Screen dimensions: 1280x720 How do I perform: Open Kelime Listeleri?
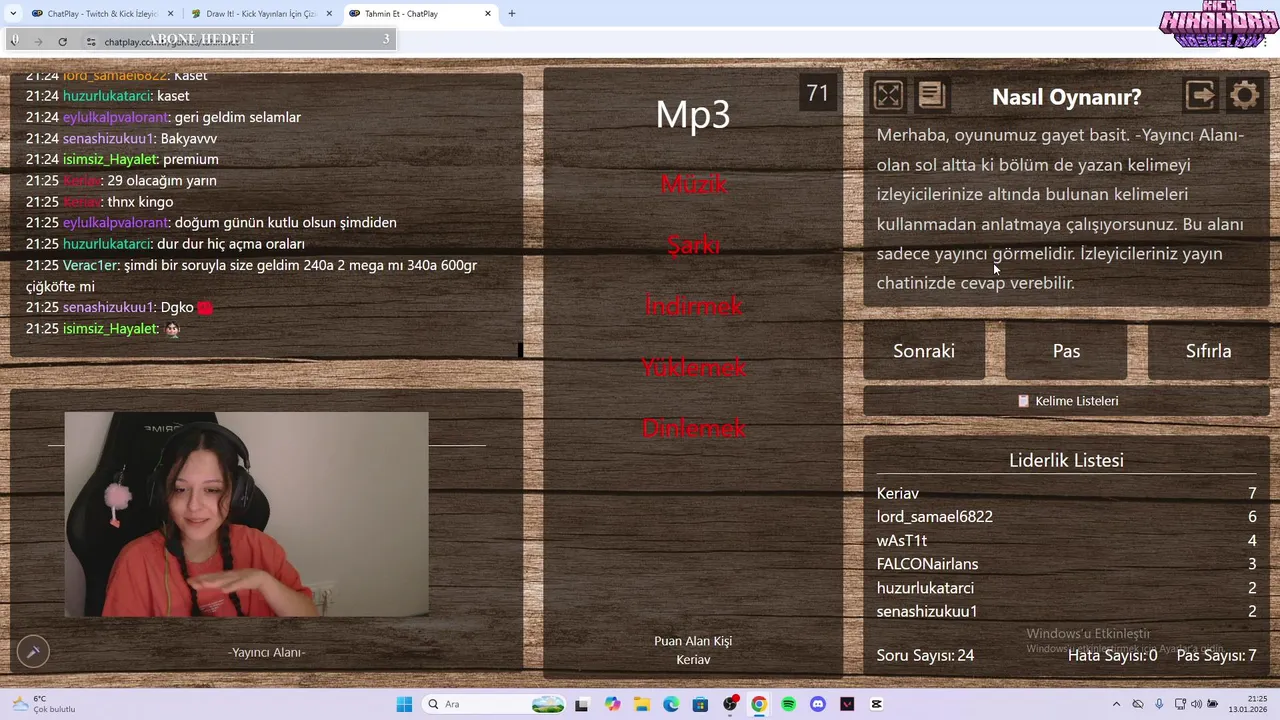1067,401
